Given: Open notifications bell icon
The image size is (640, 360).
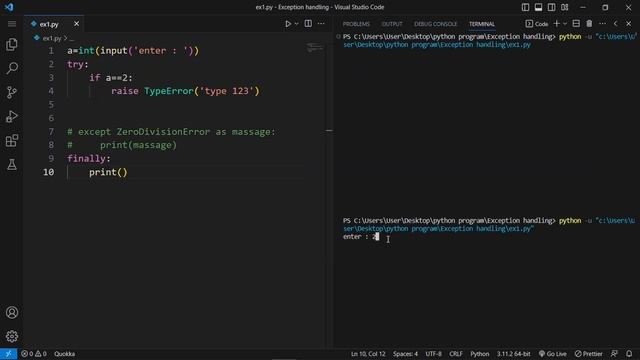Looking at the screenshot, I should pyautogui.click(x=629, y=354).
